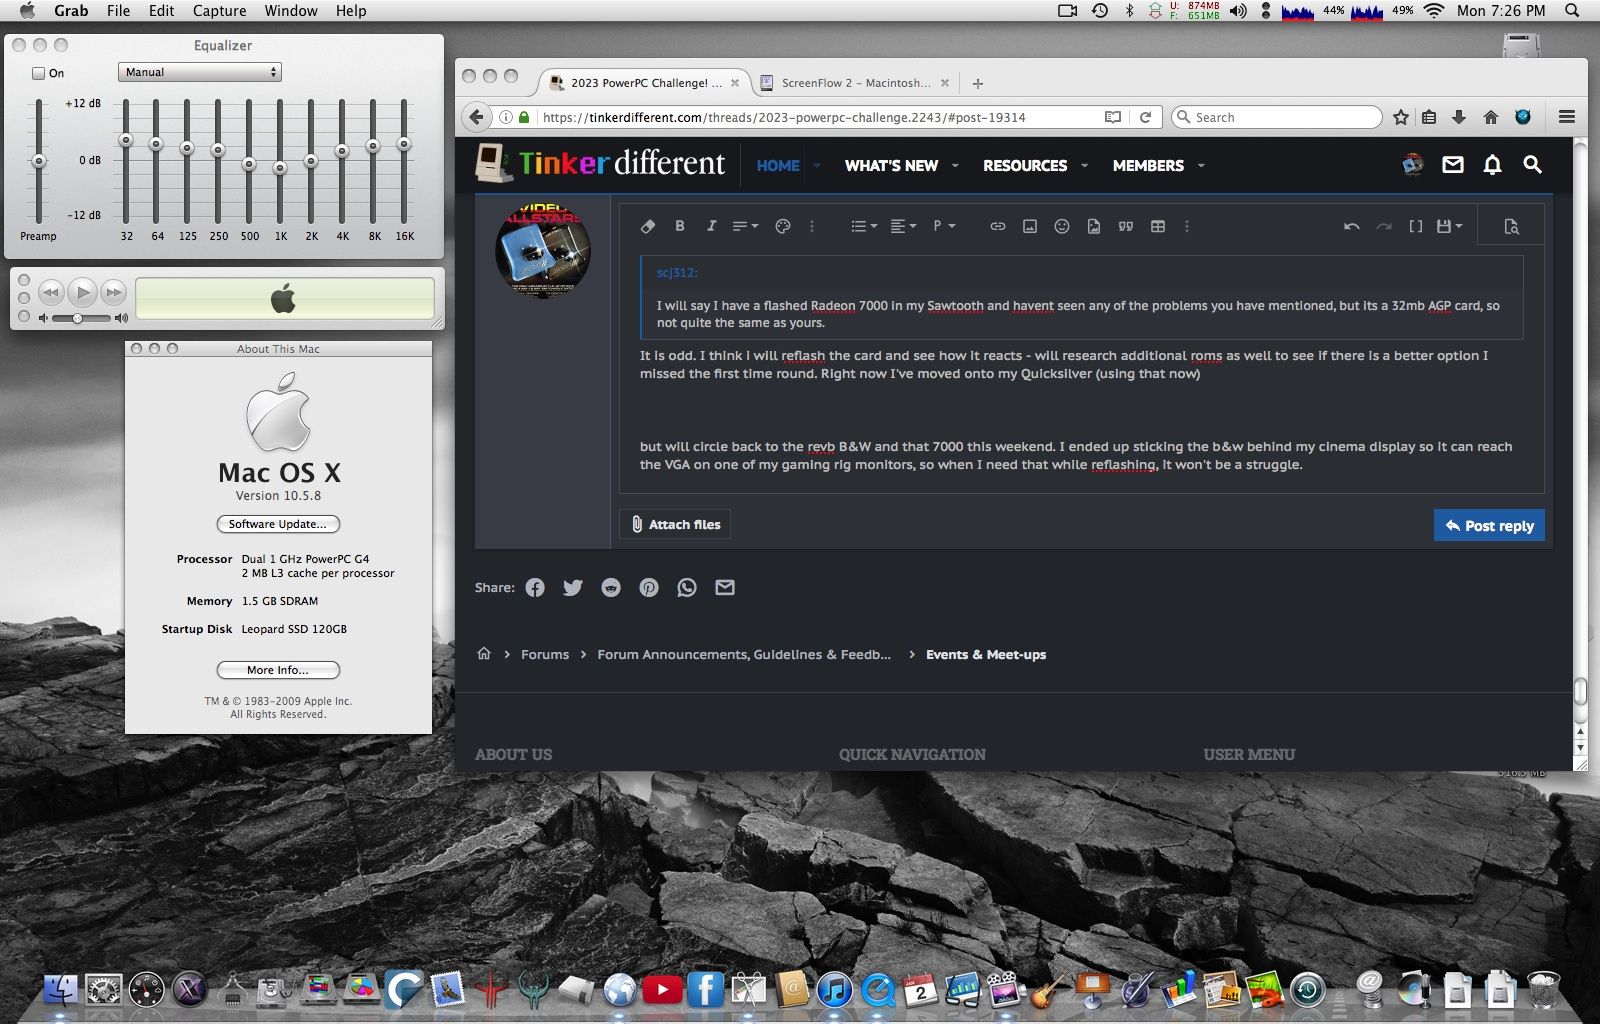Expand the list formatting dropdown

point(864,226)
